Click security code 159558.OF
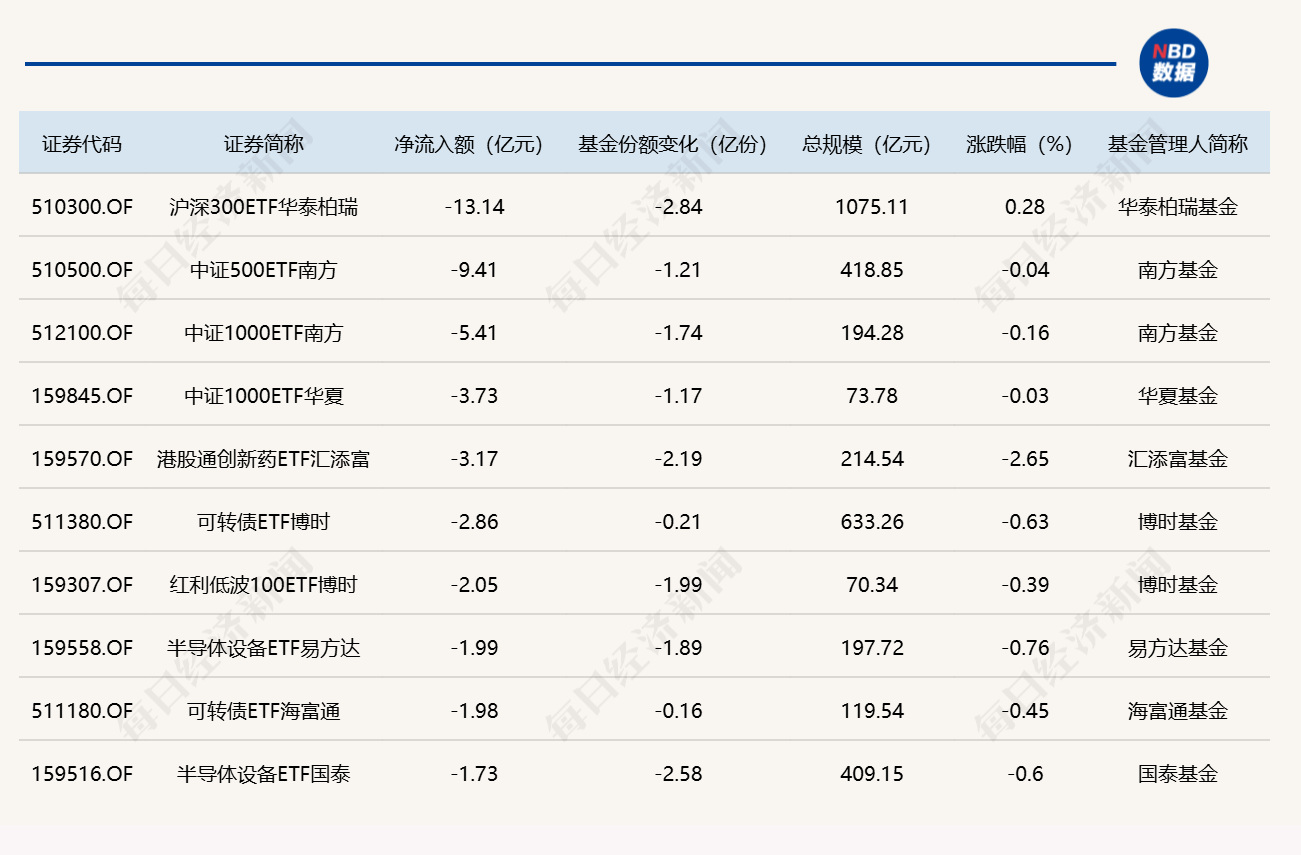Screen dimensions: 1301x855 82,648
